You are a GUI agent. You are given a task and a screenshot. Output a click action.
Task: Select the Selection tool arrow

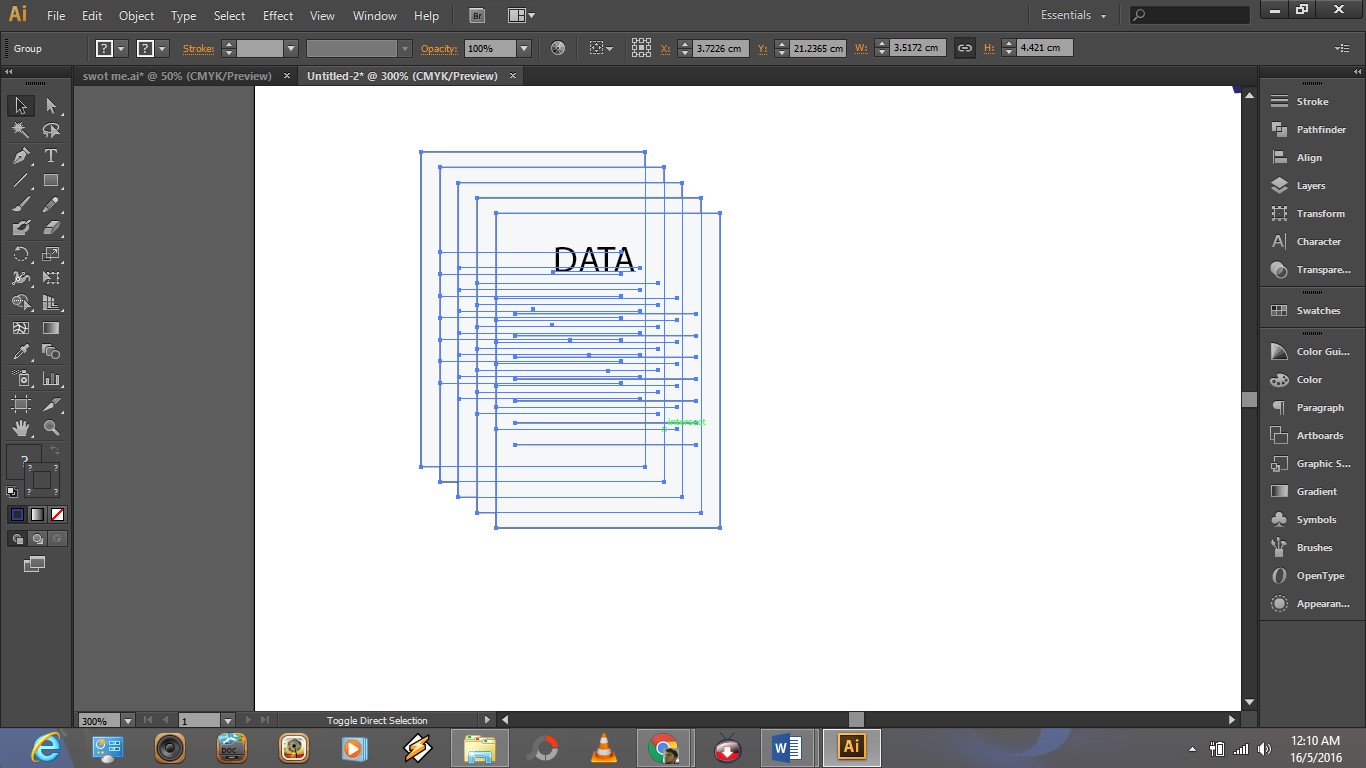coord(20,106)
